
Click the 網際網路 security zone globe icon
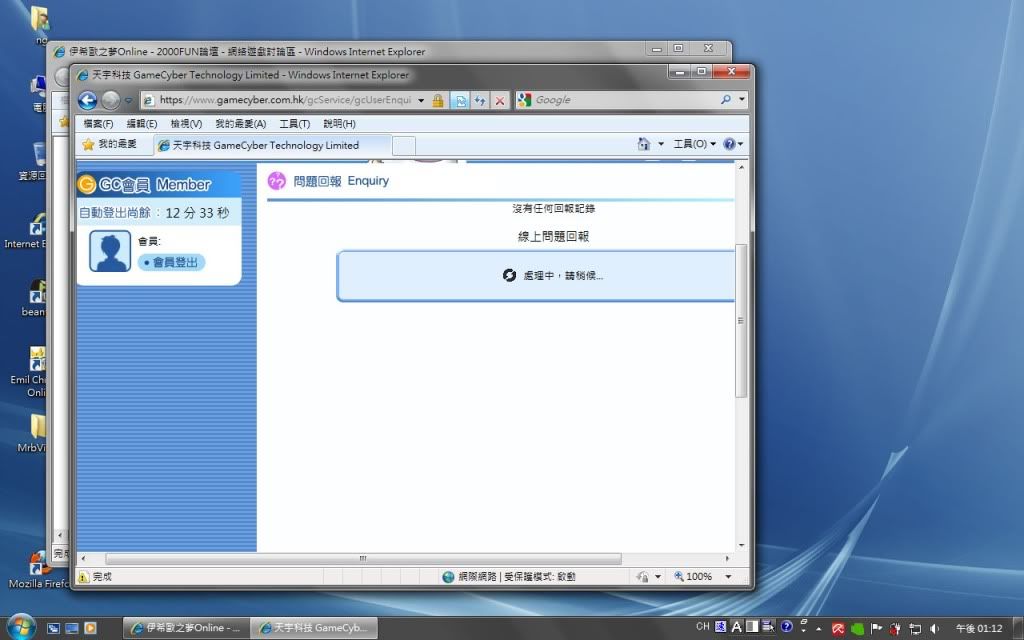[x=448, y=577]
